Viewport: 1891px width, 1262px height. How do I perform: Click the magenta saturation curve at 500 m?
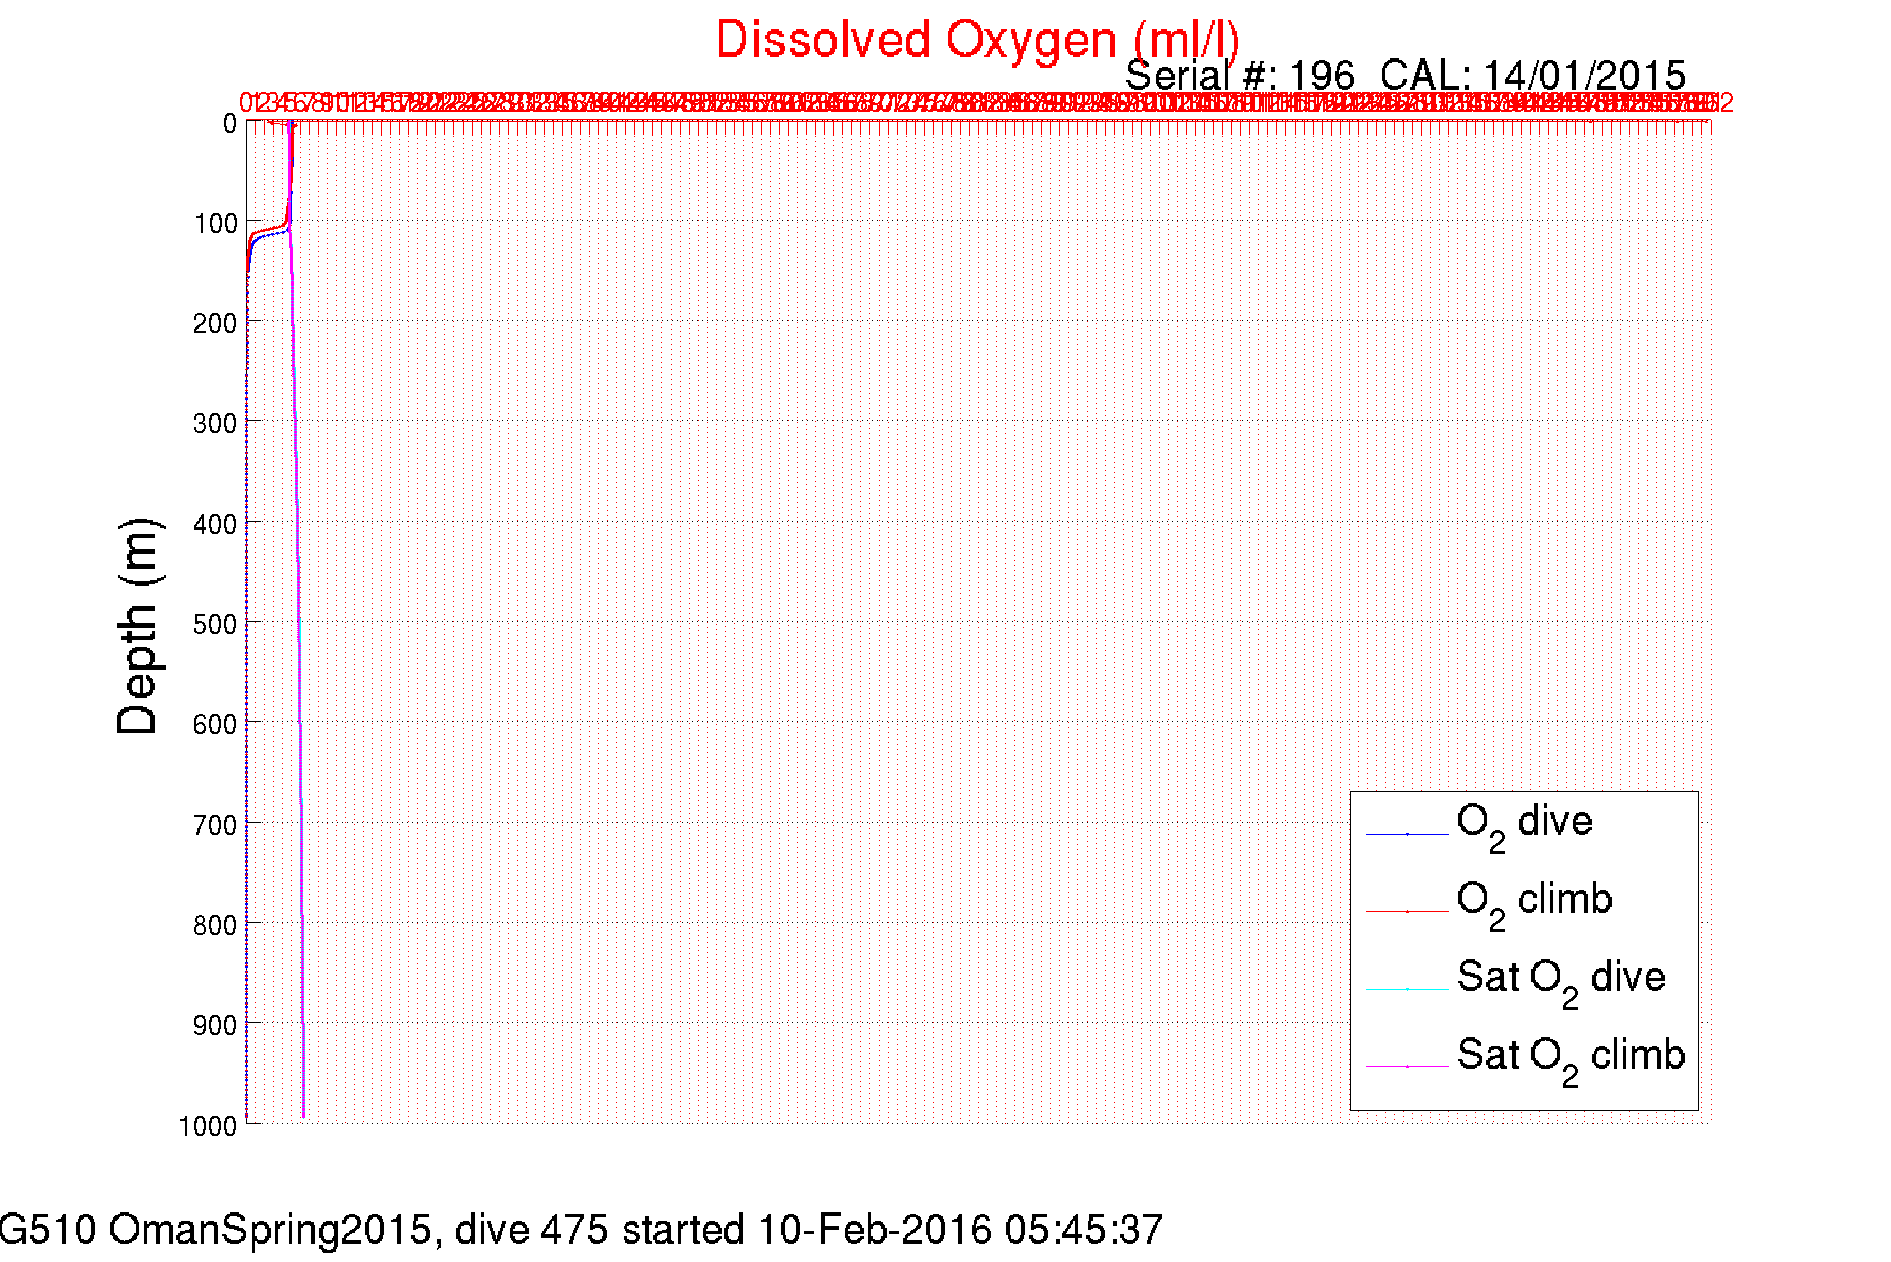tap(298, 622)
